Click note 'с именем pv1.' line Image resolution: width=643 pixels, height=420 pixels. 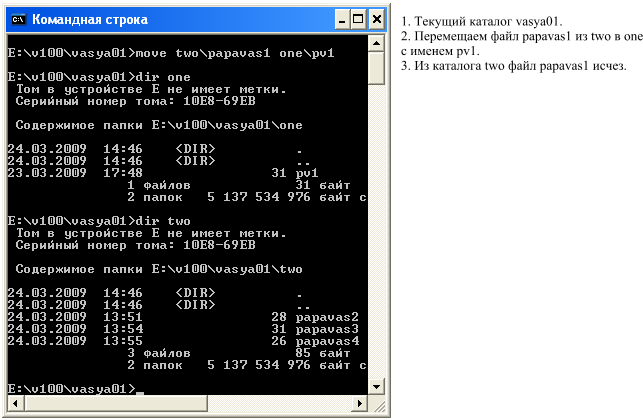click(x=440, y=51)
